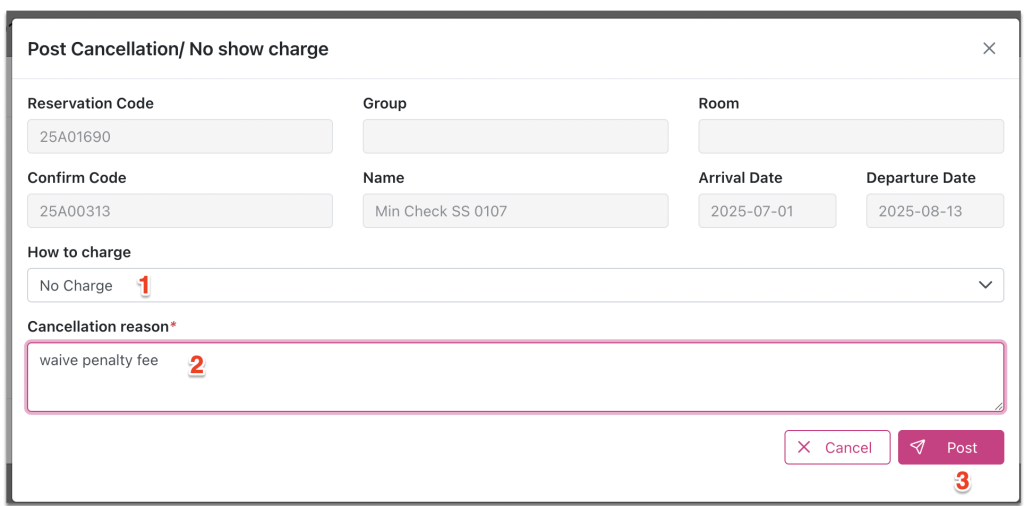
Task: Expand the How to charge chevron arrow
Action: click(x=985, y=285)
